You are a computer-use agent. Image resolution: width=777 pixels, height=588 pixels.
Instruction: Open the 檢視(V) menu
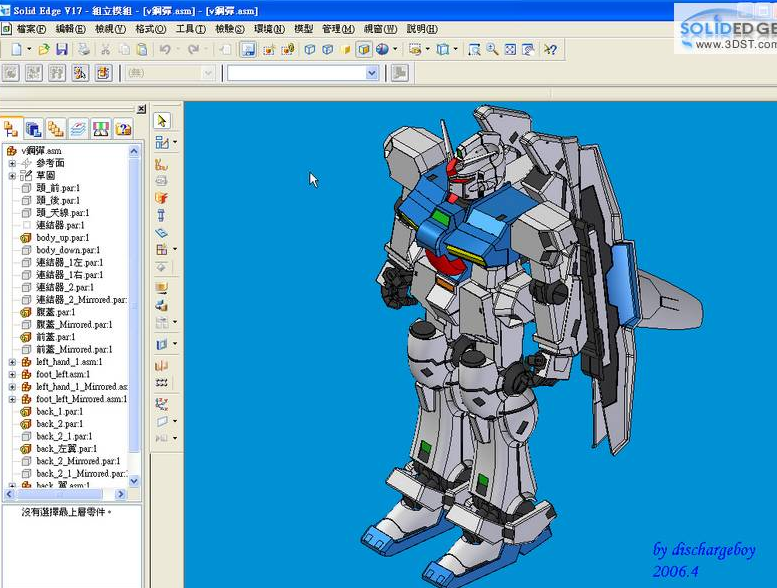110,29
